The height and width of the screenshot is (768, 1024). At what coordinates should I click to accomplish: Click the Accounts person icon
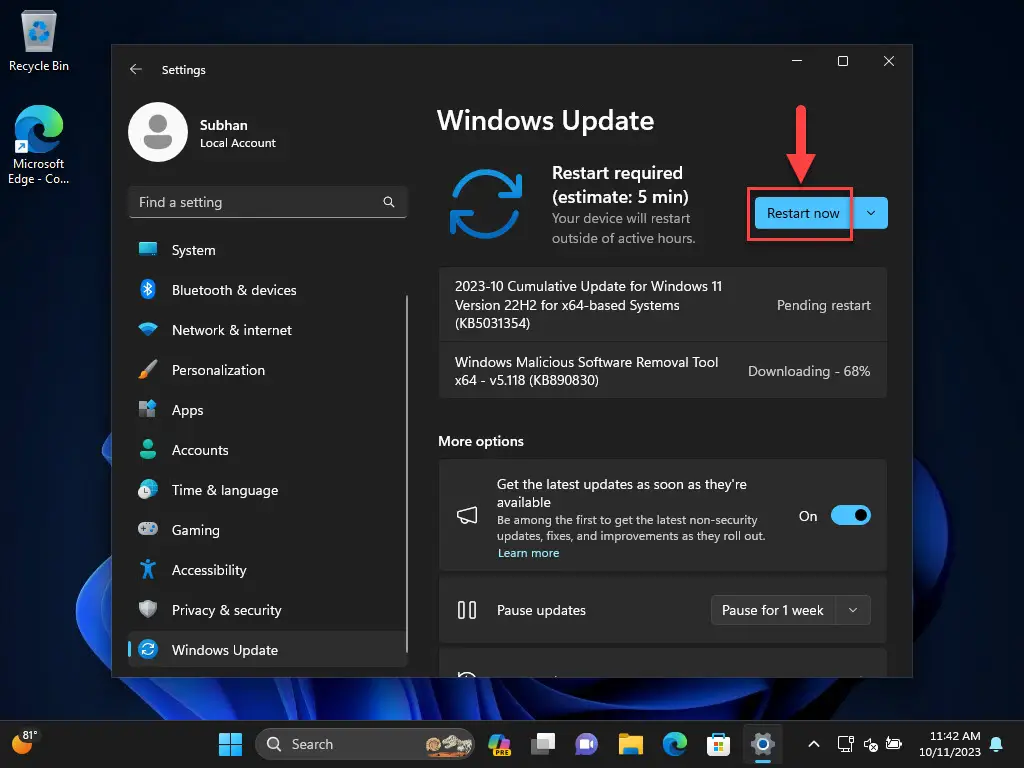(x=148, y=449)
